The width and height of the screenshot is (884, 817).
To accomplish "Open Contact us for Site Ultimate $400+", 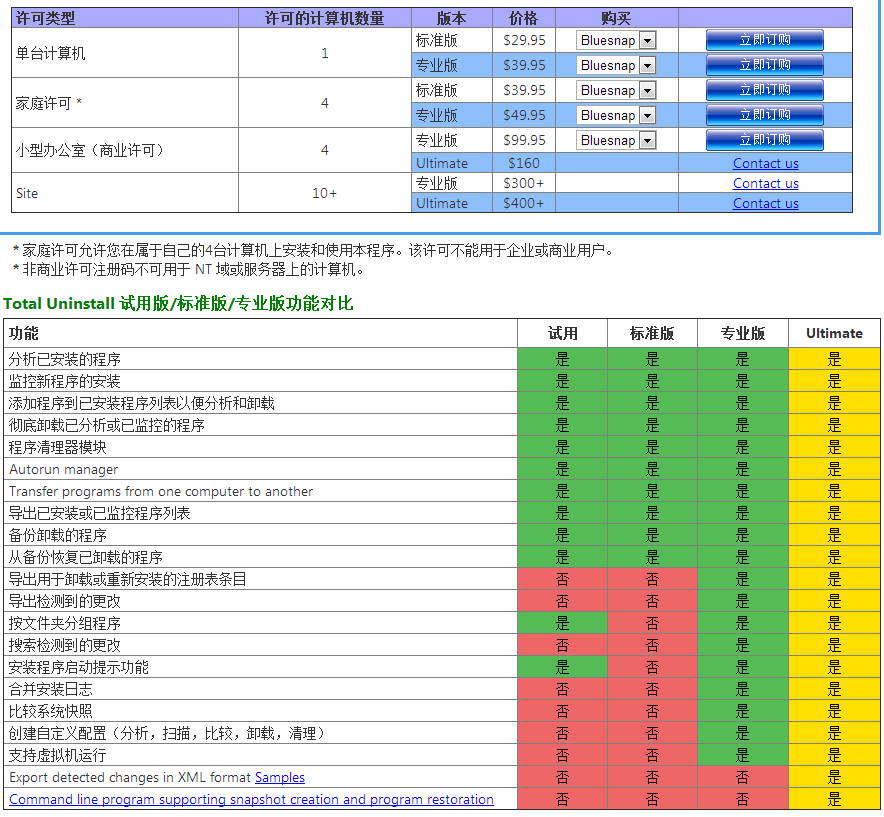I will [x=765, y=203].
